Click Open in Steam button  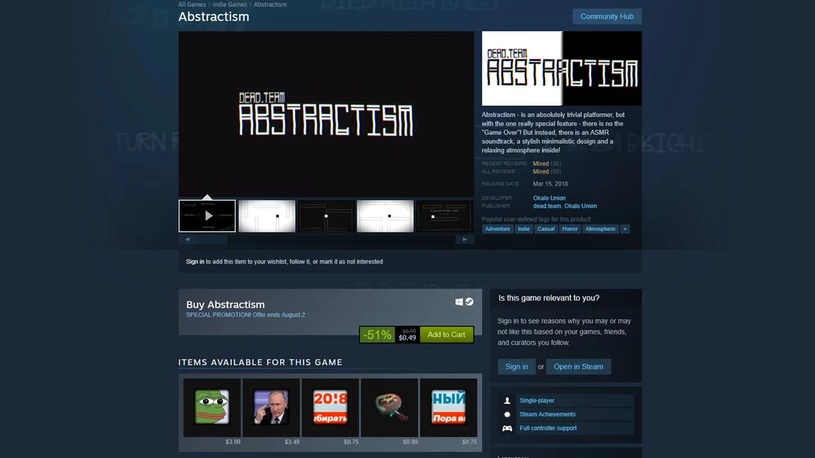point(579,367)
